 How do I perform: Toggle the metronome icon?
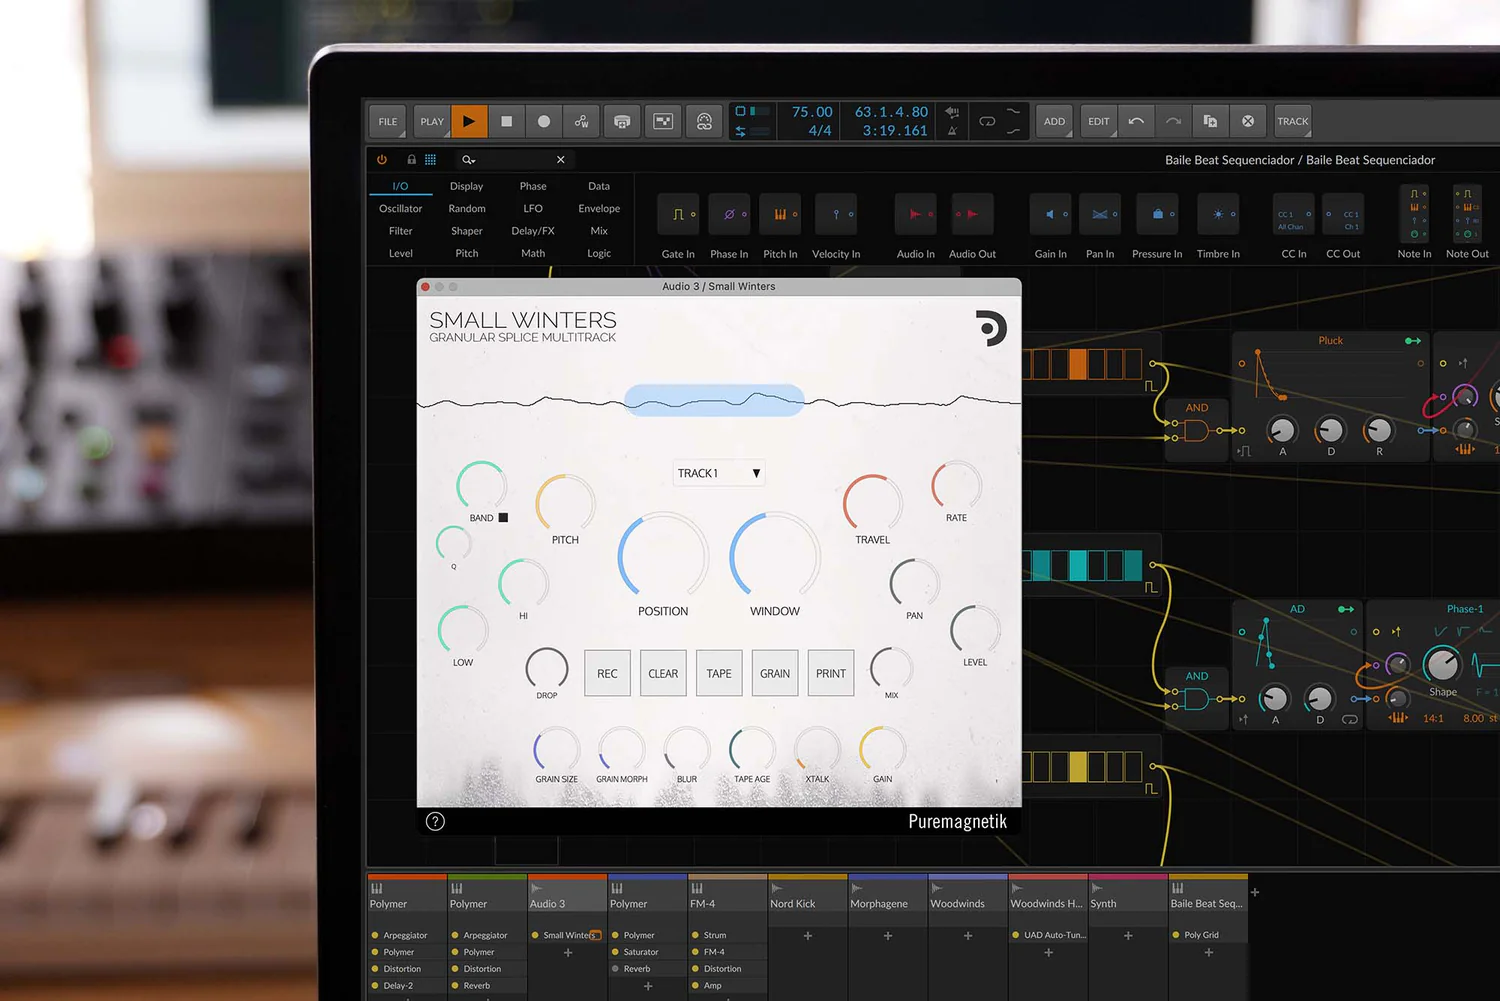click(952, 131)
